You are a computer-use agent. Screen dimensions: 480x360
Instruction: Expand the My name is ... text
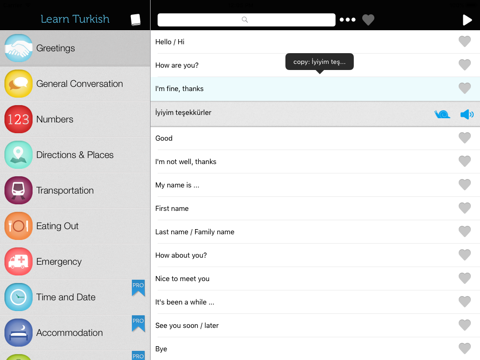[177, 185]
